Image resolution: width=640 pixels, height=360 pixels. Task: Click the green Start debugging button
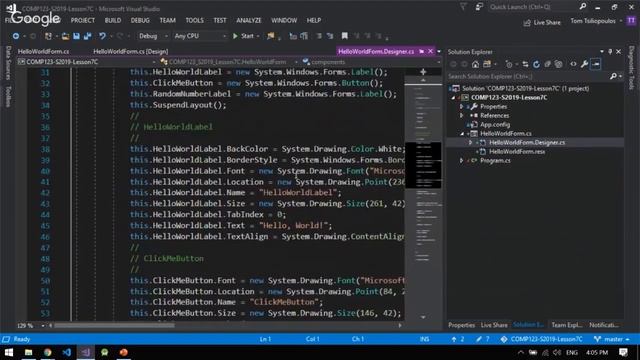(244, 36)
